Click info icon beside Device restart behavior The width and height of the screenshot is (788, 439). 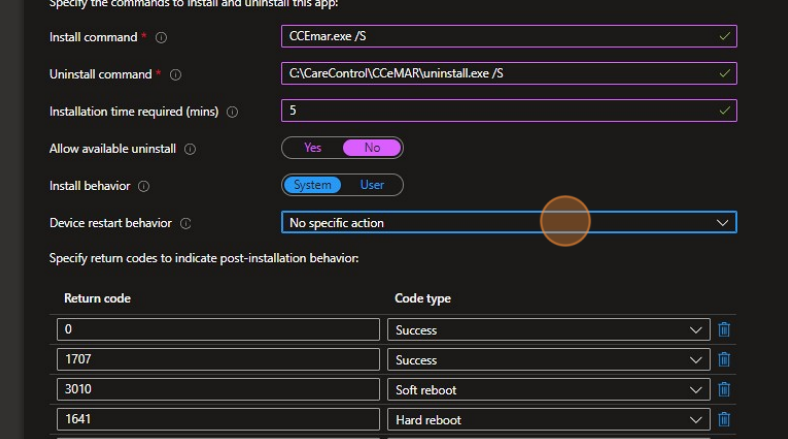coord(185,223)
